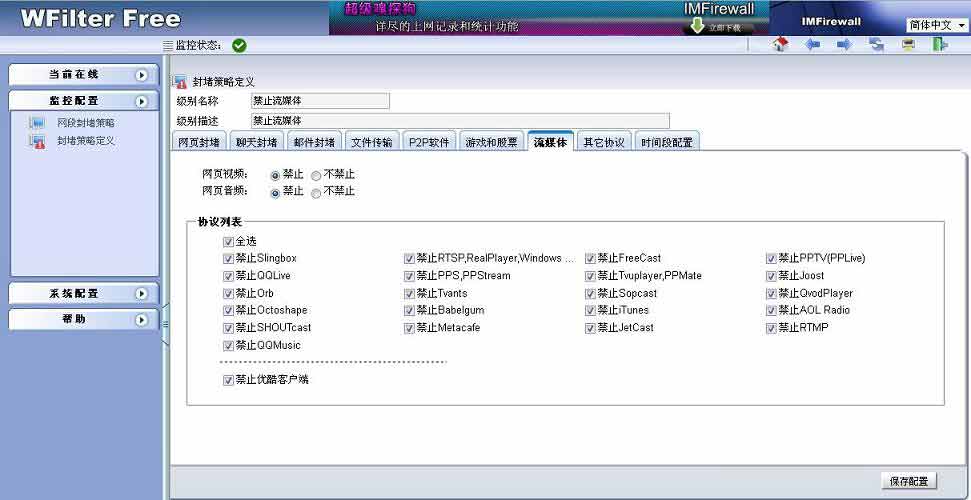Screen dimensions: 971x500
Task: Expand the 系统配置 sidebar section arrow
Action: point(142,294)
